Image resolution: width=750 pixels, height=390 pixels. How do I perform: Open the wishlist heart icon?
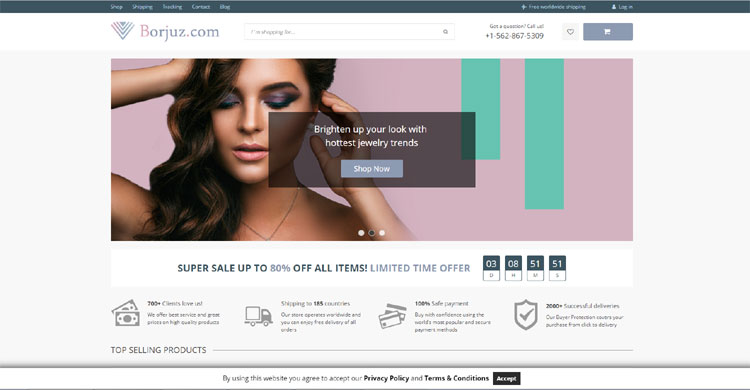570,32
